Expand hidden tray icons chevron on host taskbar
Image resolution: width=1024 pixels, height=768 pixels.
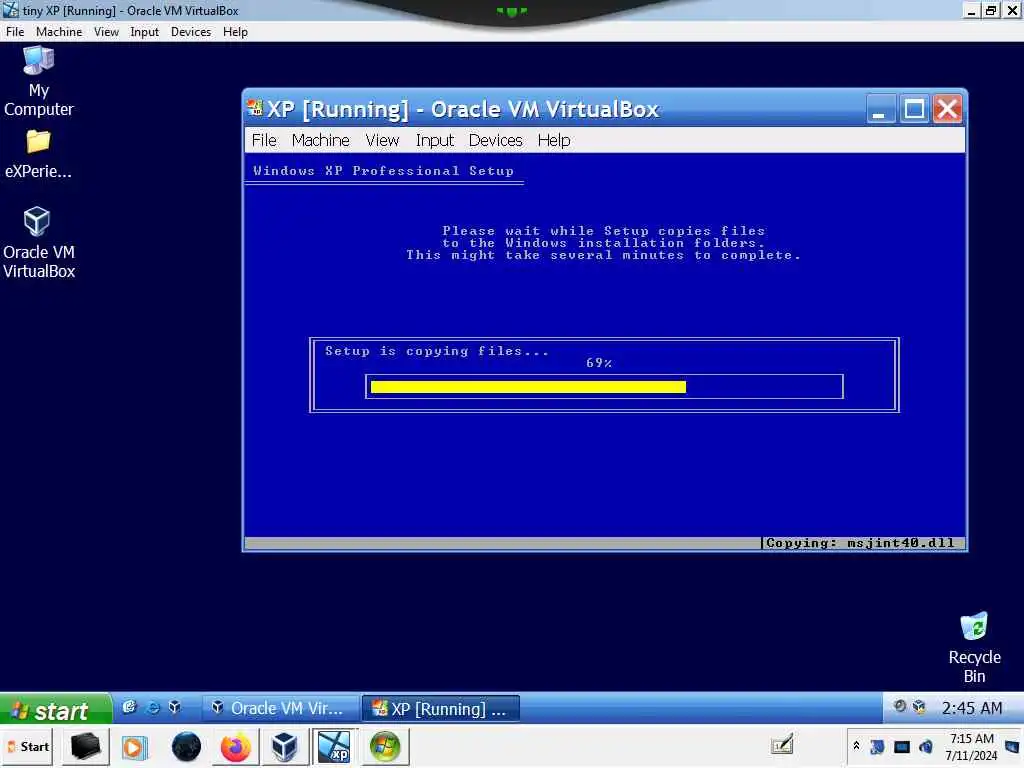856,746
